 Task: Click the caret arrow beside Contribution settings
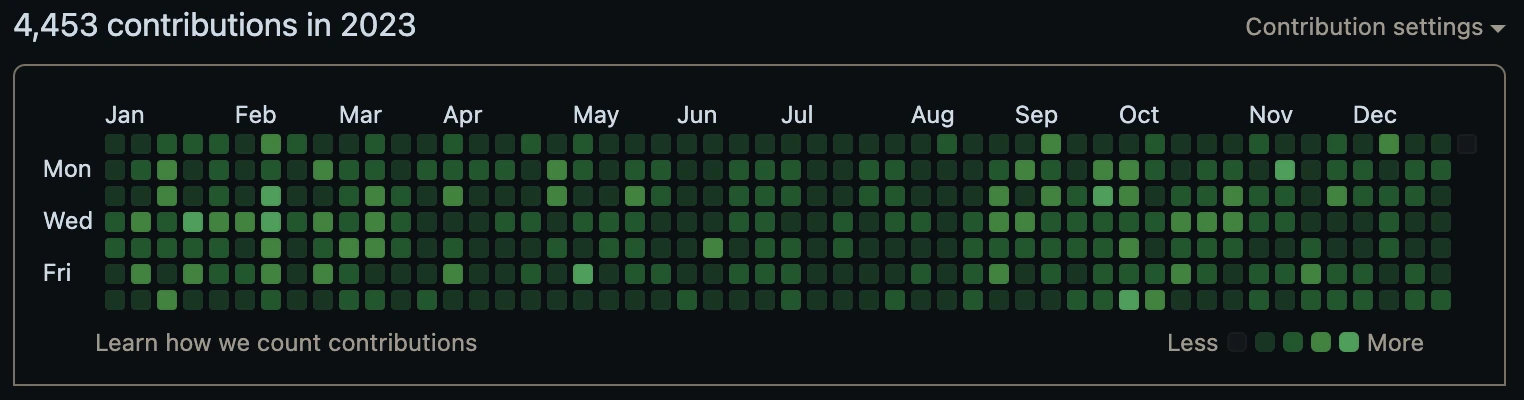(1497, 29)
